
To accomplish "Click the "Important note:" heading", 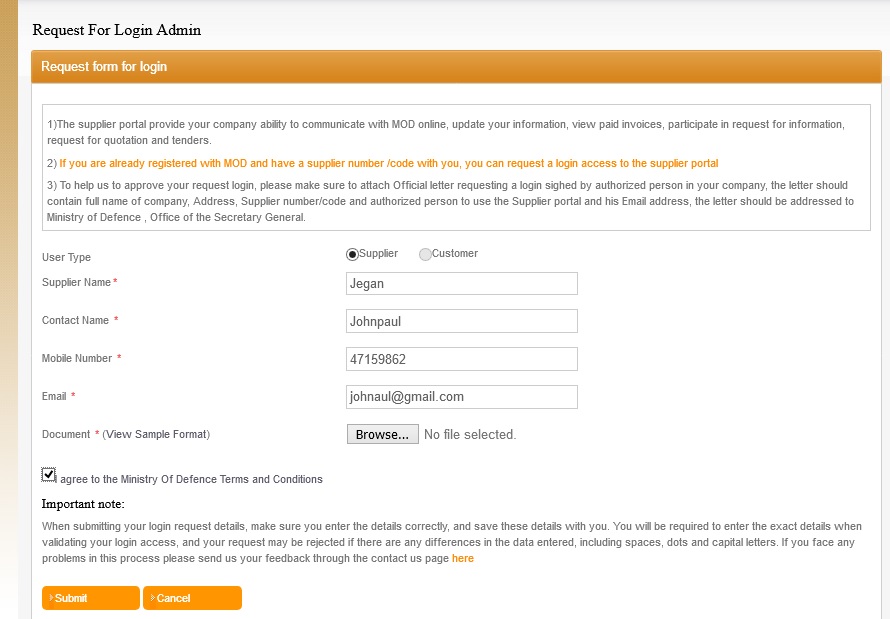I will [x=83, y=504].
